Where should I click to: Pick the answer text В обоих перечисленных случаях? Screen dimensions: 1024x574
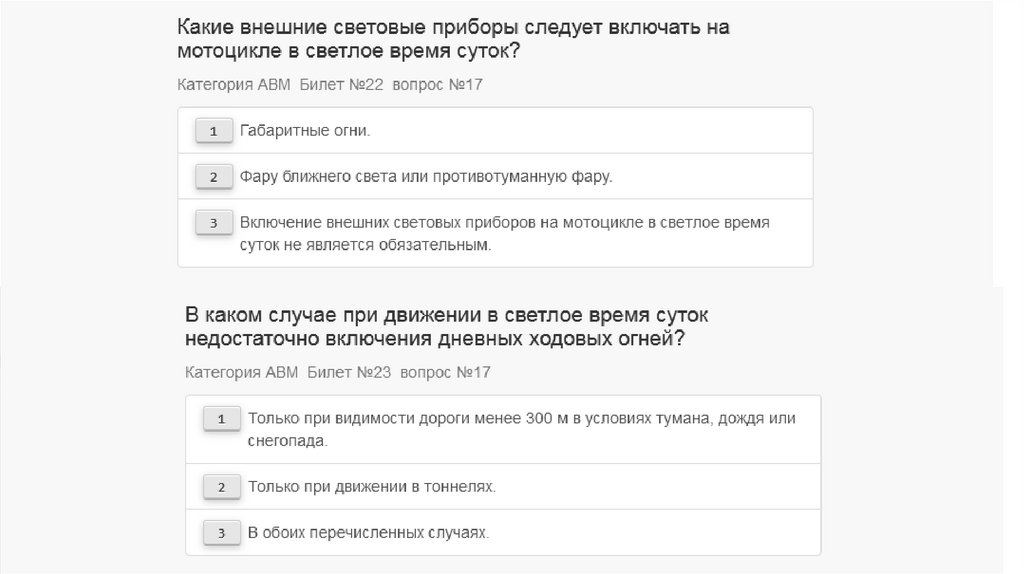[368, 533]
